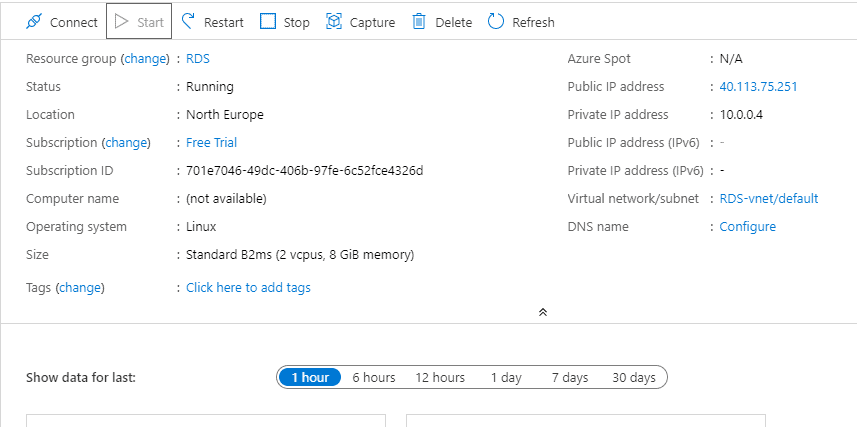The width and height of the screenshot is (857, 427).
Task: Select the 1 hour time range
Action: (x=310, y=377)
